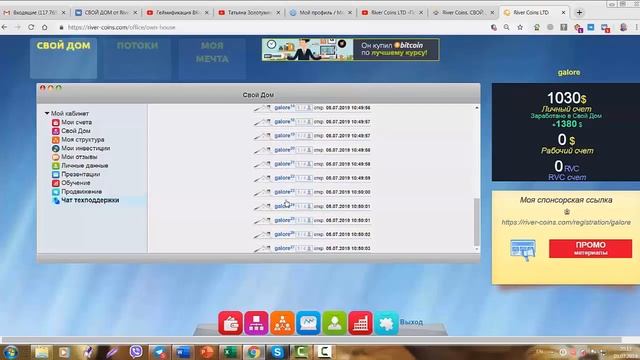Viewport: 640px width, 360px height.
Task: Open Продвижение in the sidebar
Action: click(81, 191)
